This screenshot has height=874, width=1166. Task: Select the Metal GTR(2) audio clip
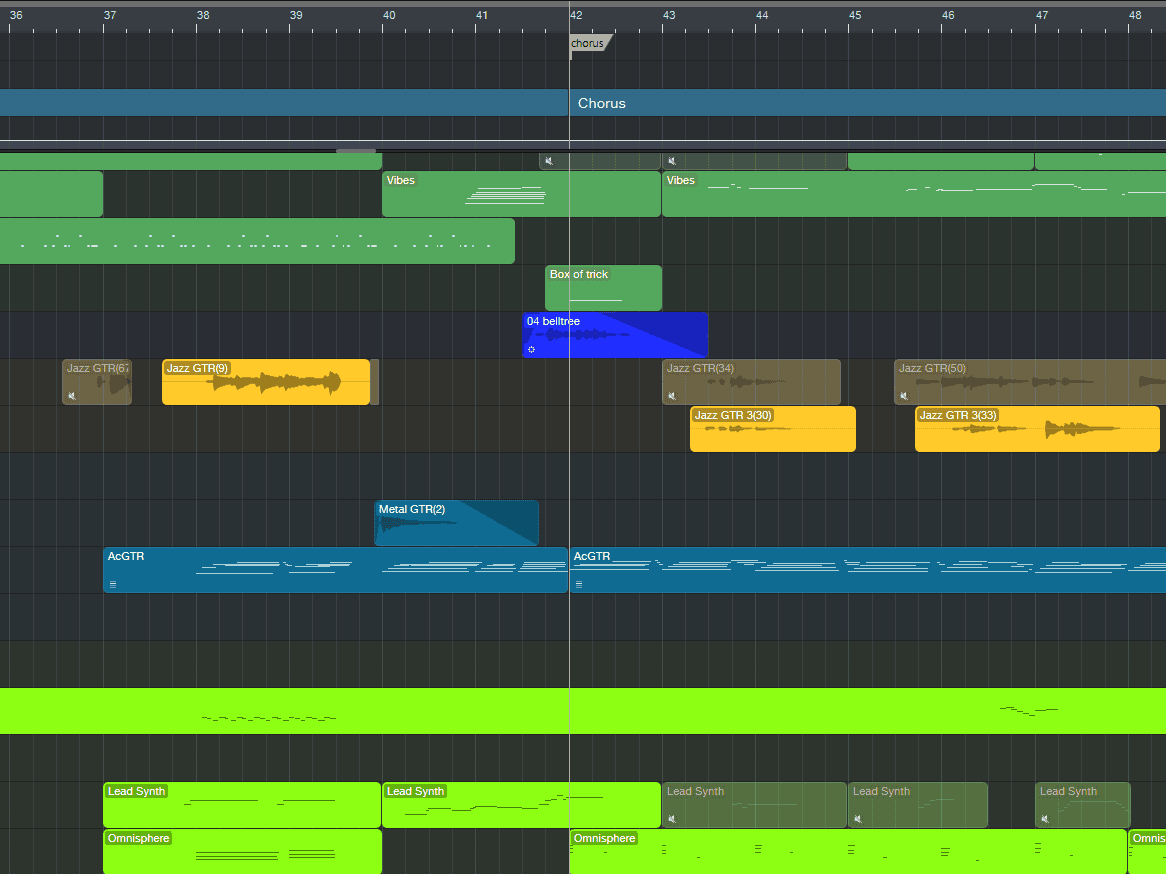(456, 524)
